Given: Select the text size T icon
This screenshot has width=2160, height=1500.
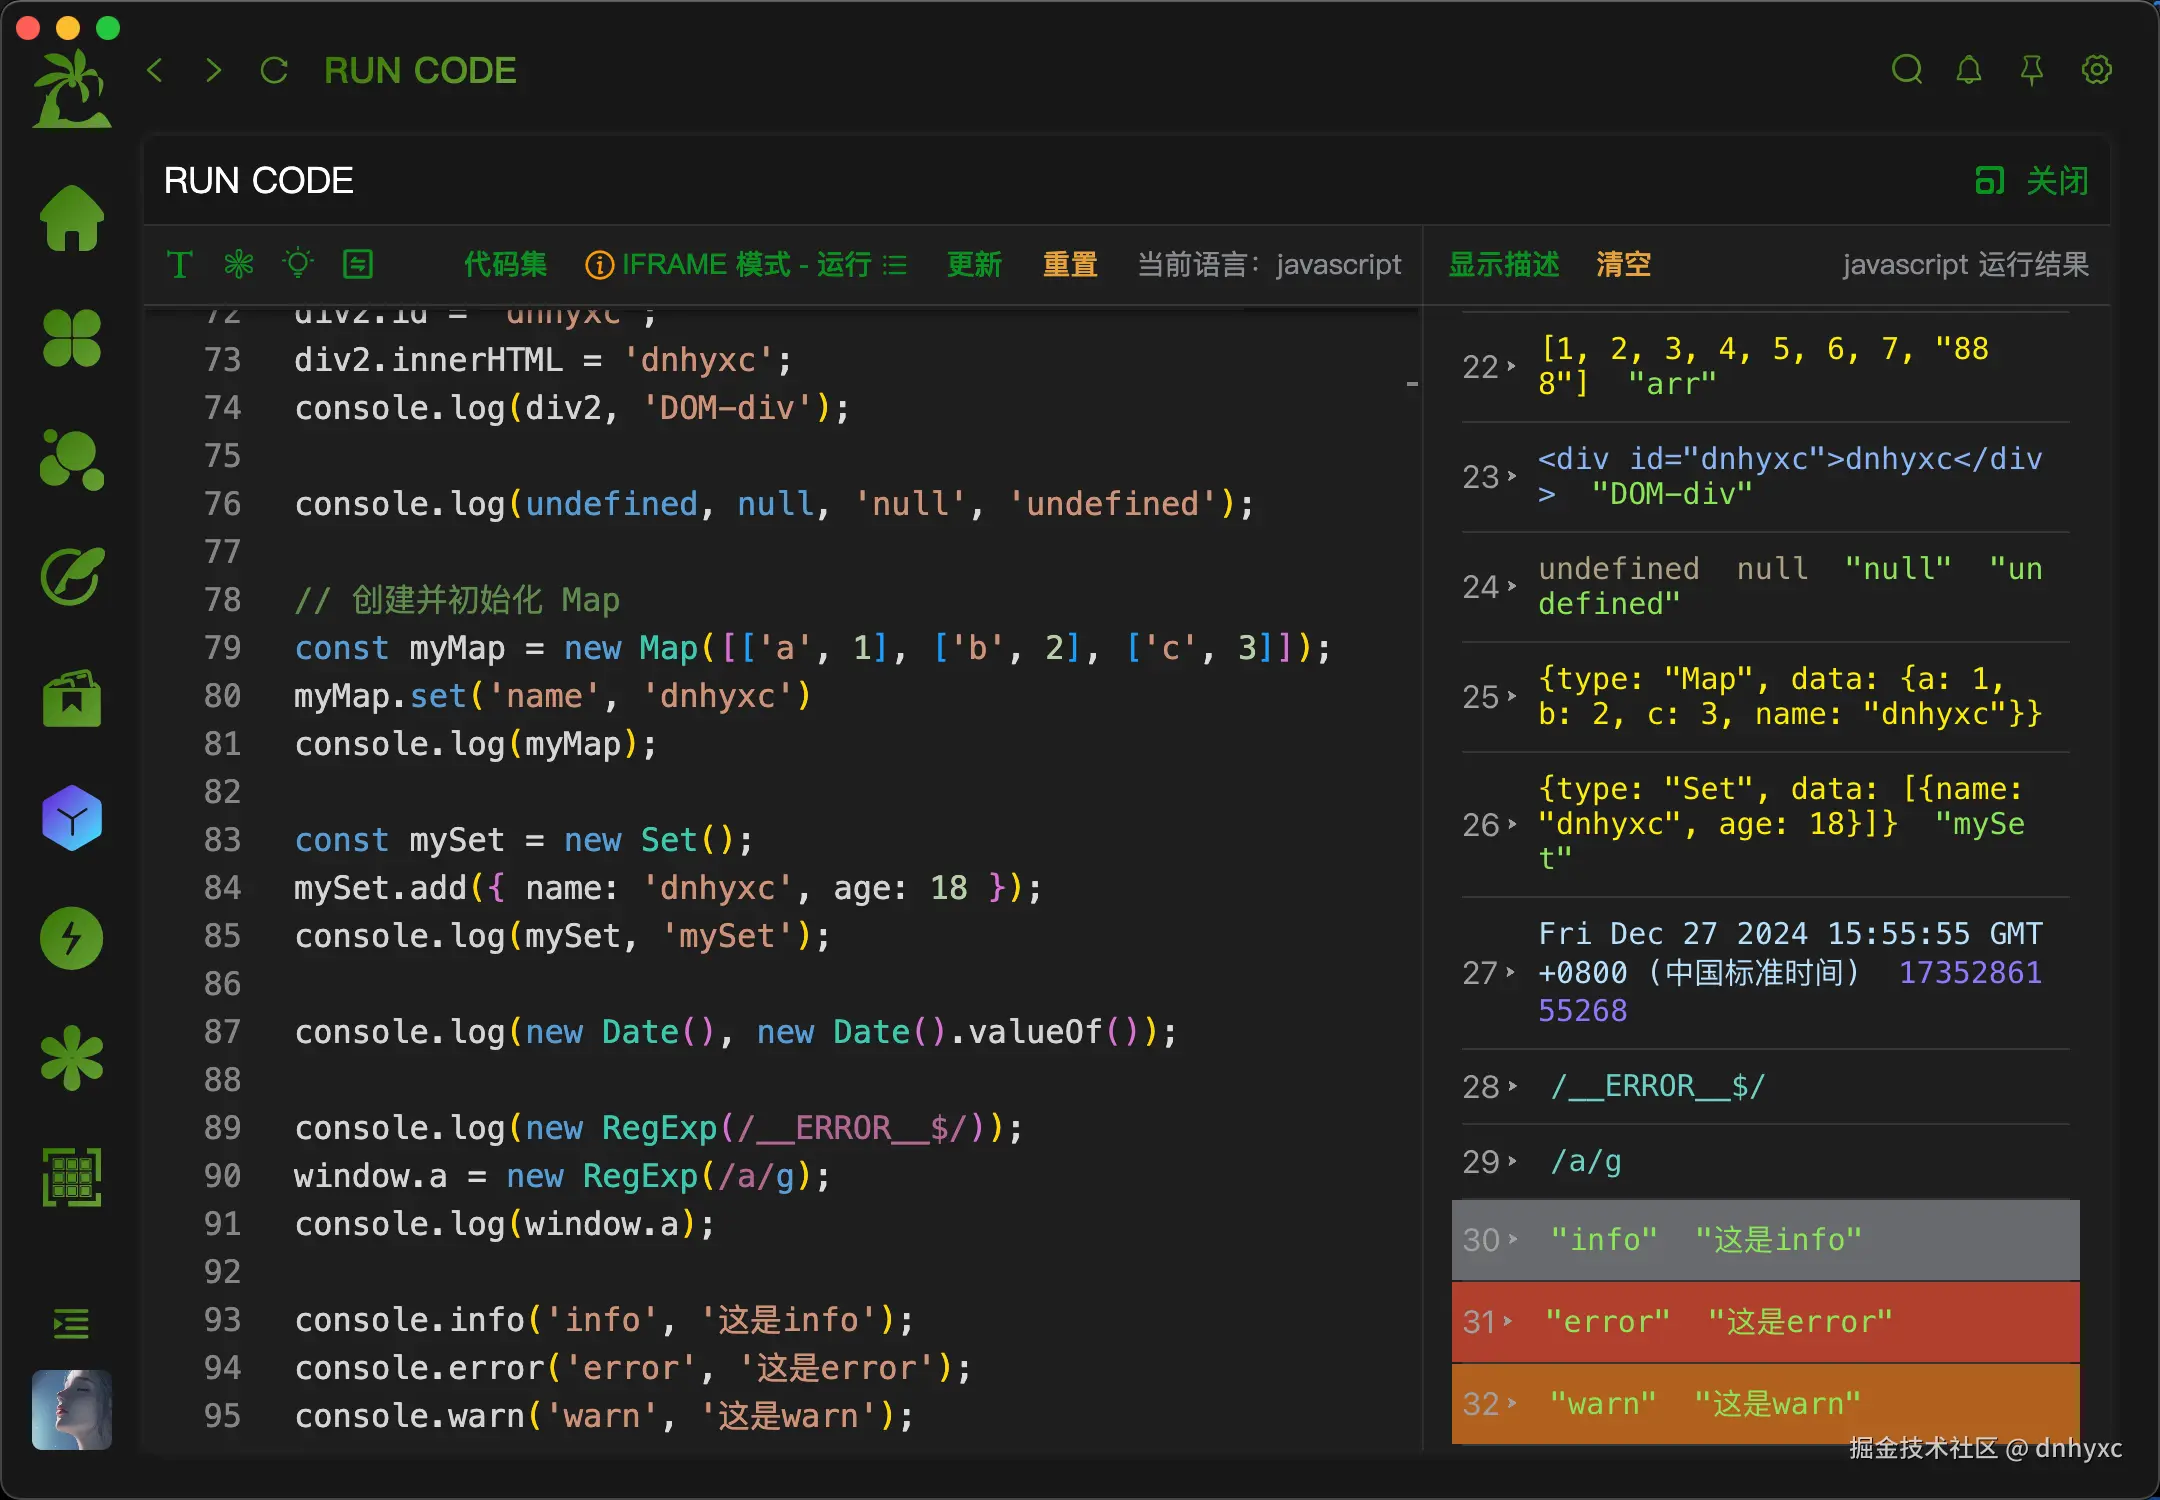Looking at the screenshot, I should coord(180,264).
